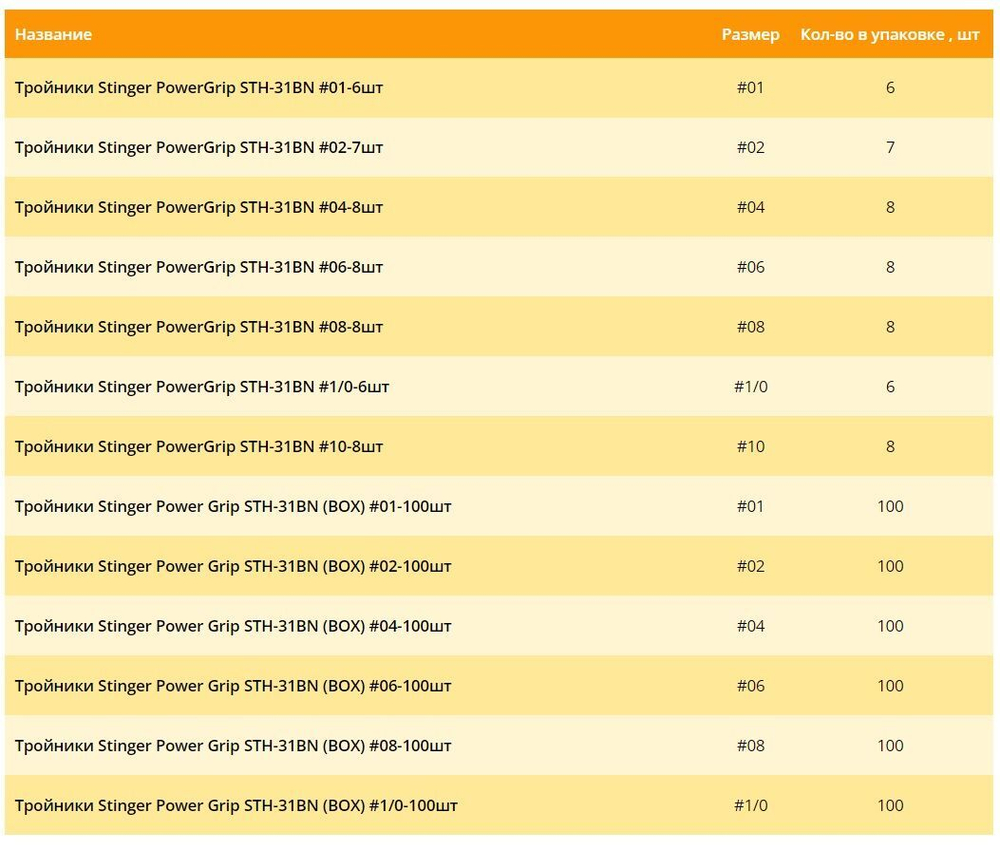Open the STH-31BN #02-7шт product name
The image size is (1000, 851).
coord(199,147)
